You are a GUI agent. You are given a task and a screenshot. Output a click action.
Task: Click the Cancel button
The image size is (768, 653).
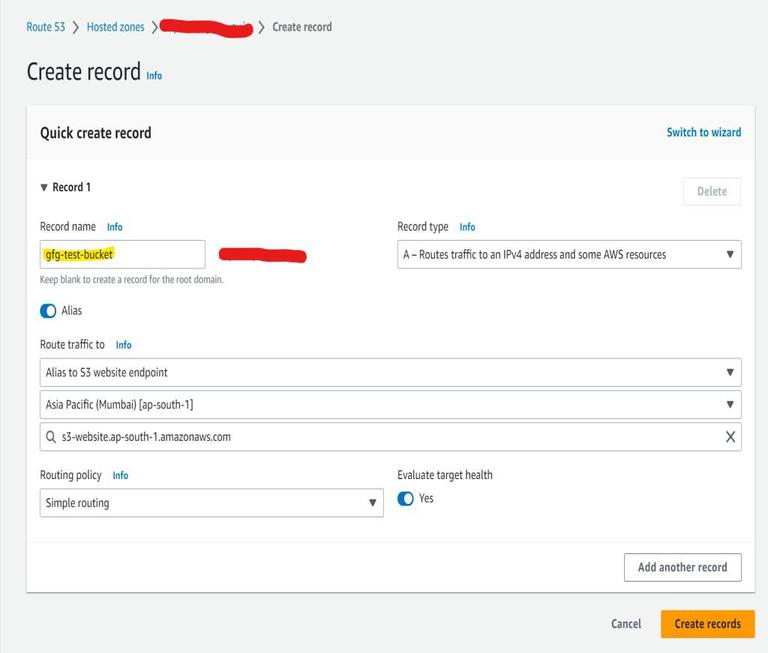pos(626,624)
